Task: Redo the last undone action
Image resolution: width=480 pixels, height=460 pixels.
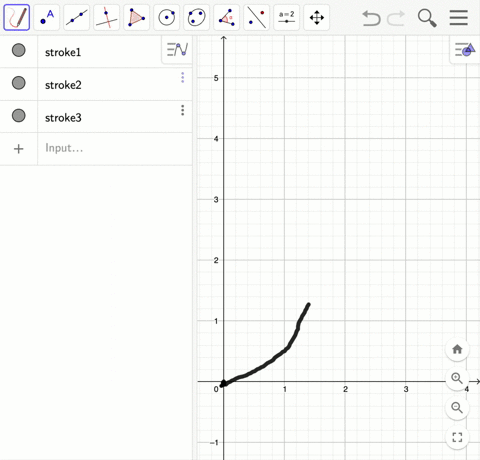Action: pos(396,18)
